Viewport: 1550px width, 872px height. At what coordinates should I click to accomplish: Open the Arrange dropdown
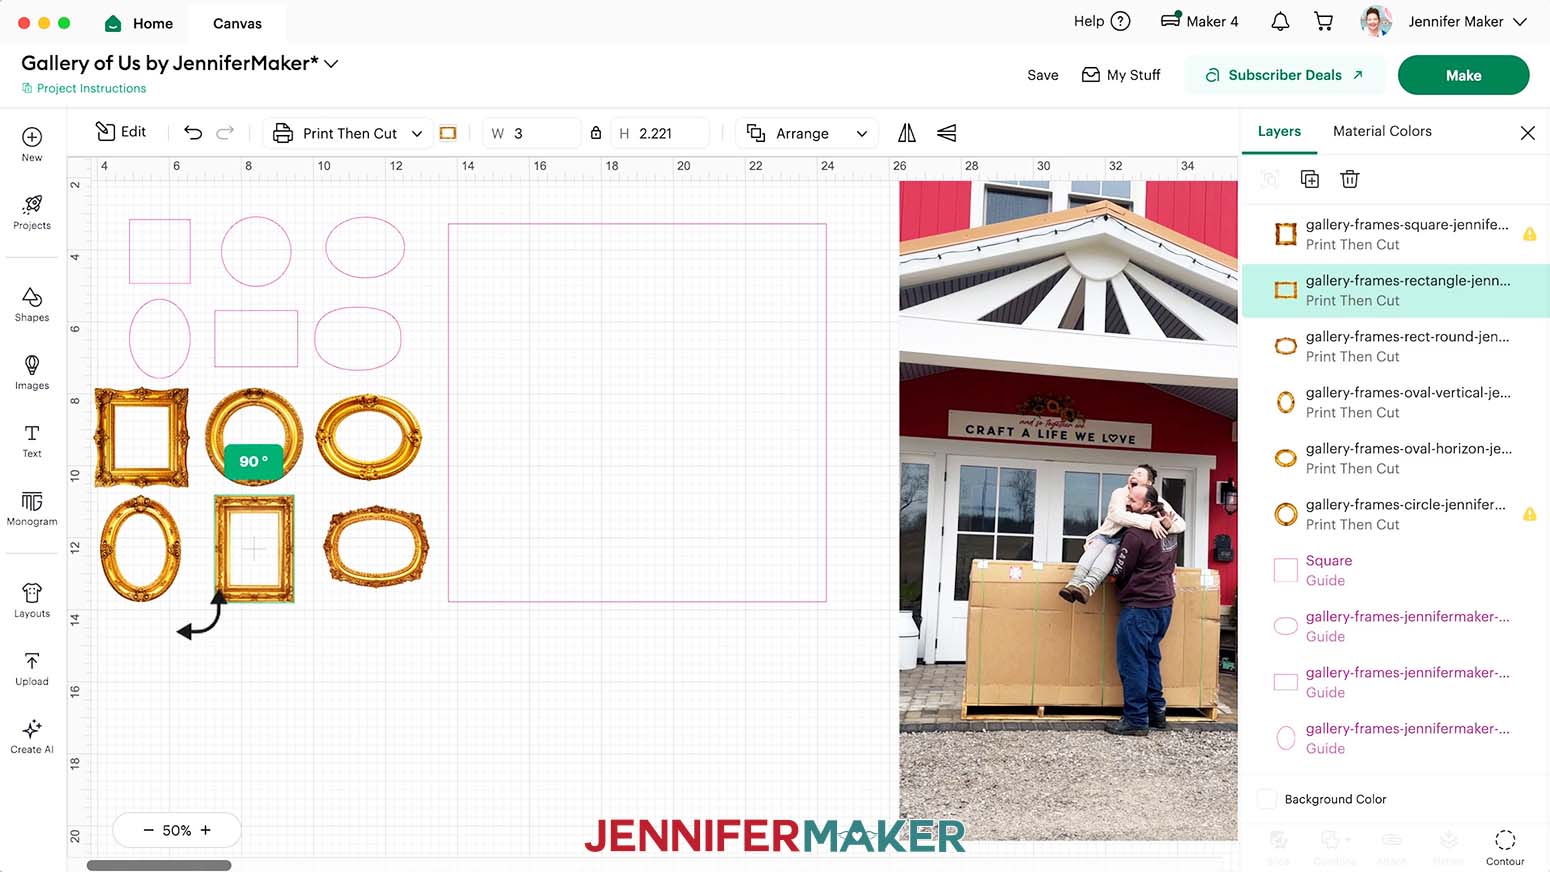click(x=807, y=133)
